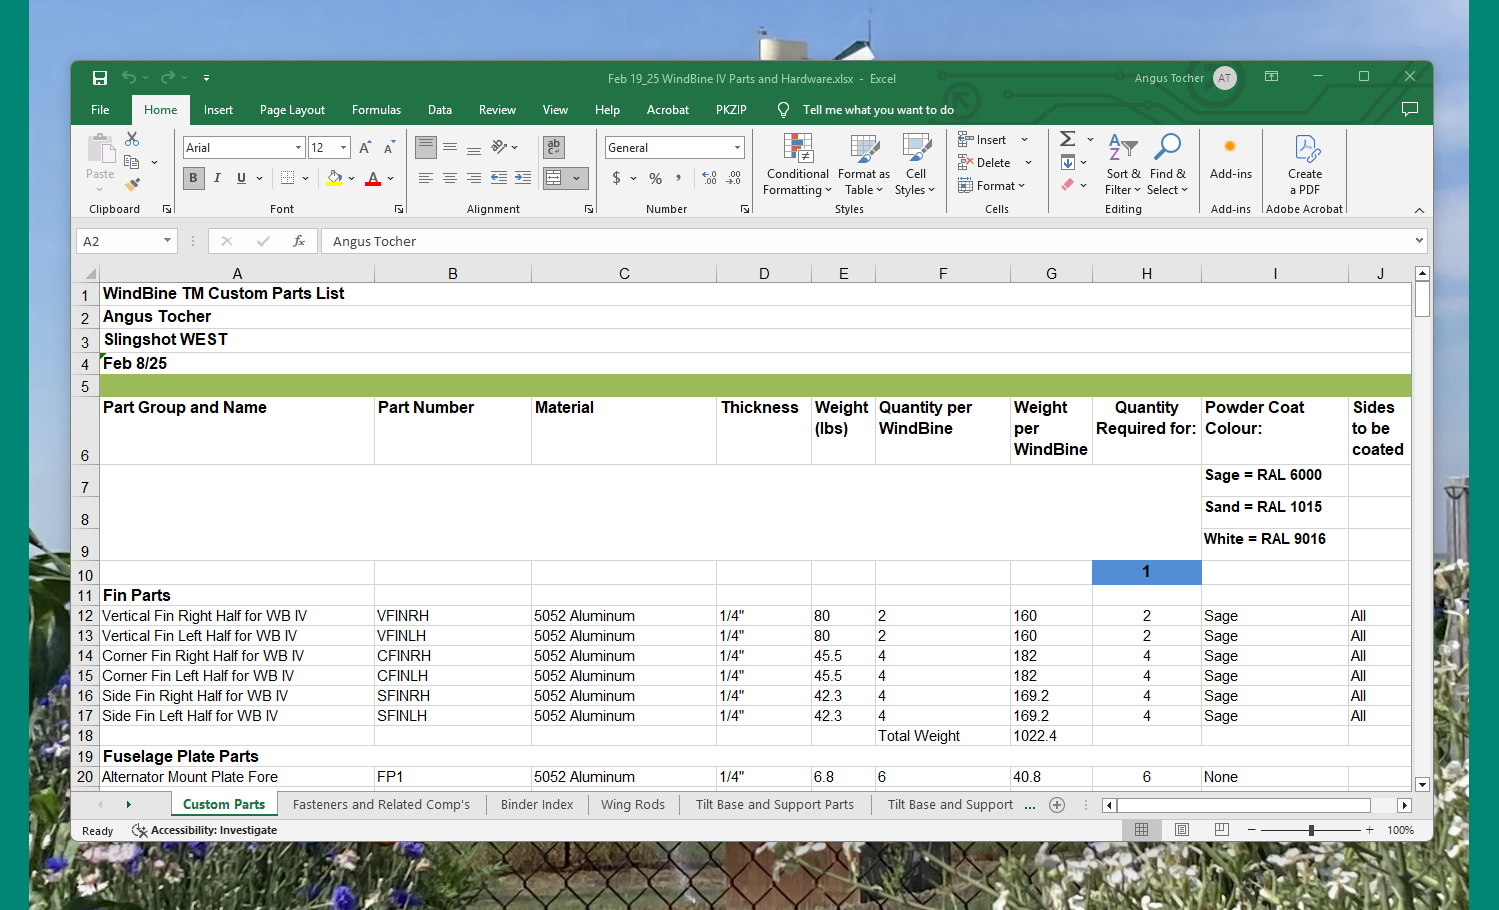
Task: Increase the font size
Action: pyautogui.click(x=365, y=148)
